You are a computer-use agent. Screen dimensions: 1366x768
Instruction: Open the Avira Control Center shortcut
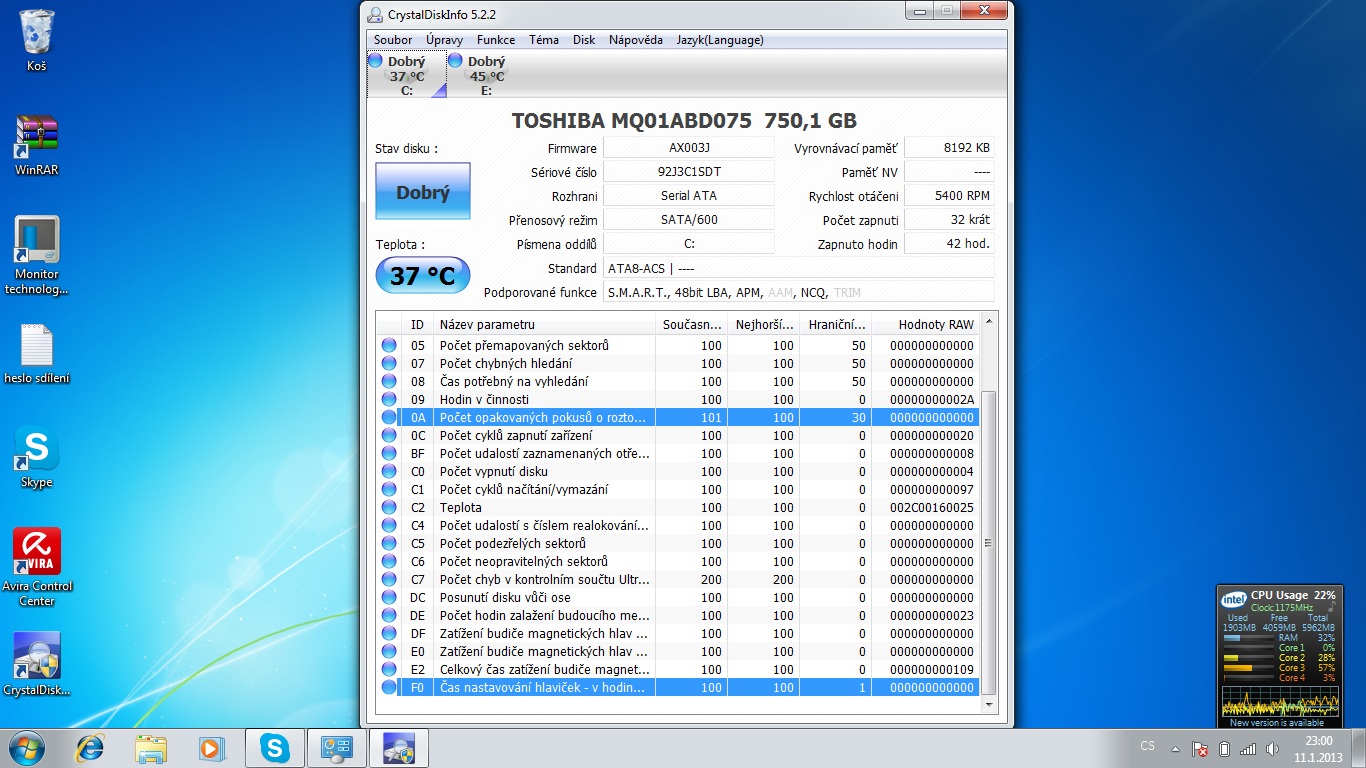coord(37,567)
